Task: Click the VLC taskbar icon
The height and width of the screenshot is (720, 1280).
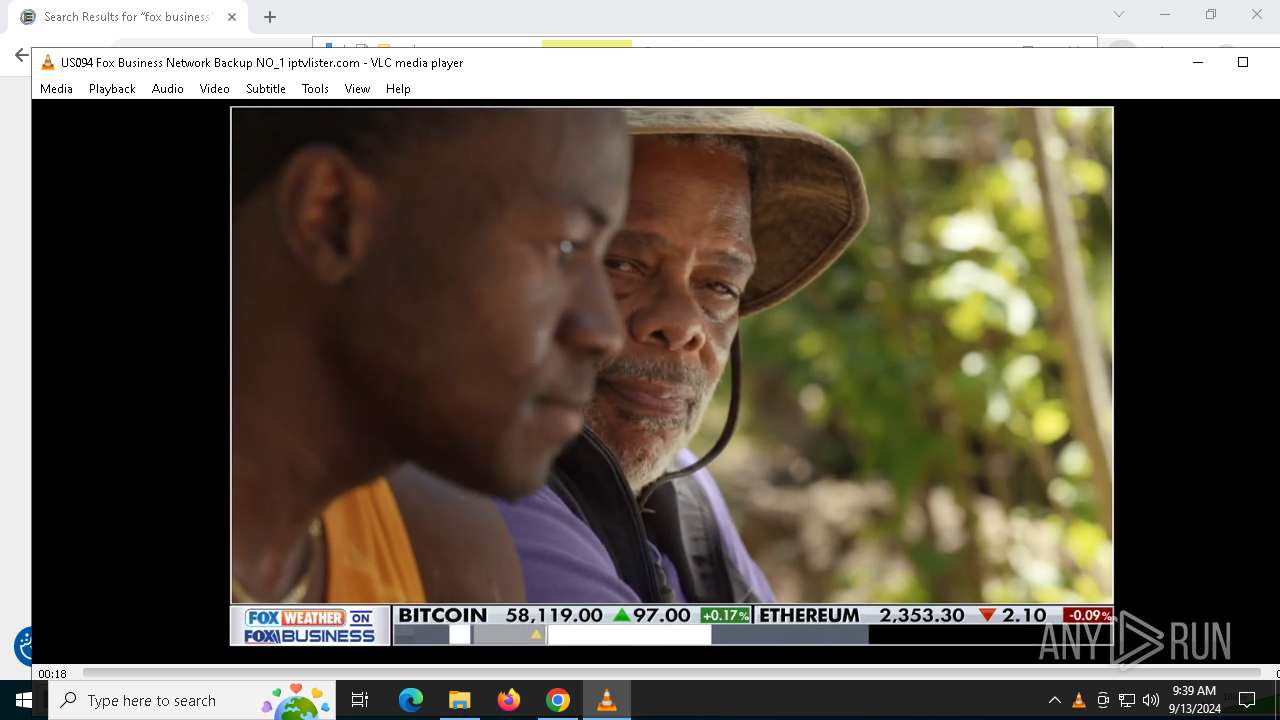Action: coord(607,700)
